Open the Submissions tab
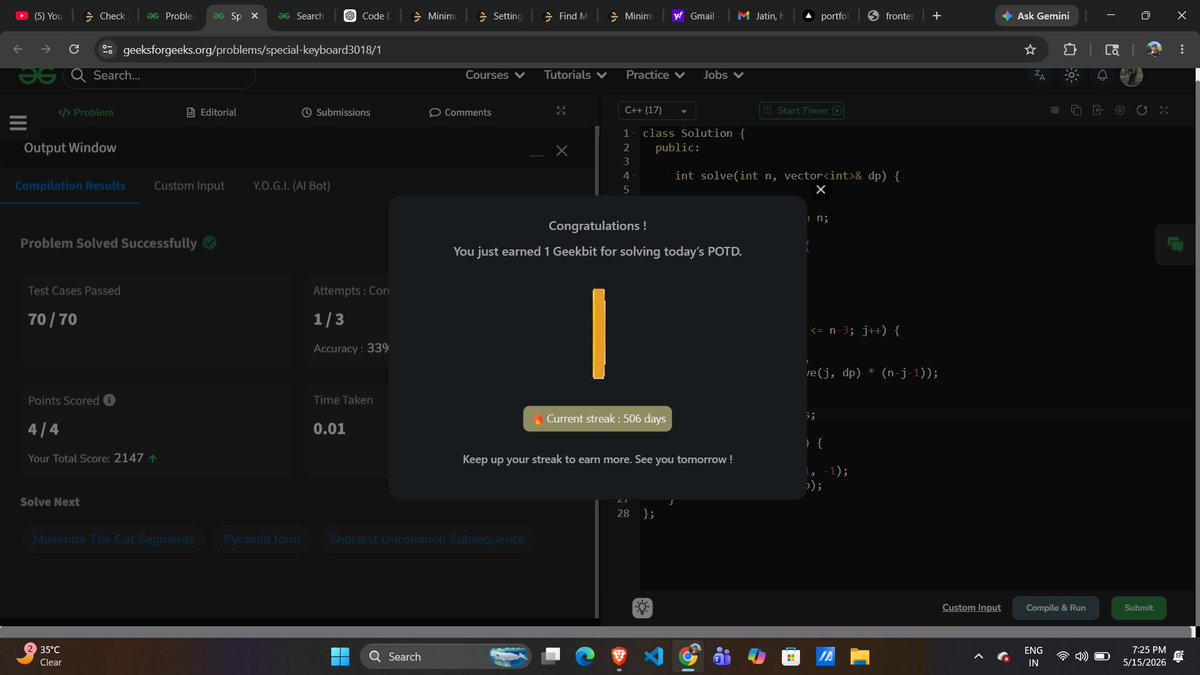The image size is (1200, 675). pos(336,112)
